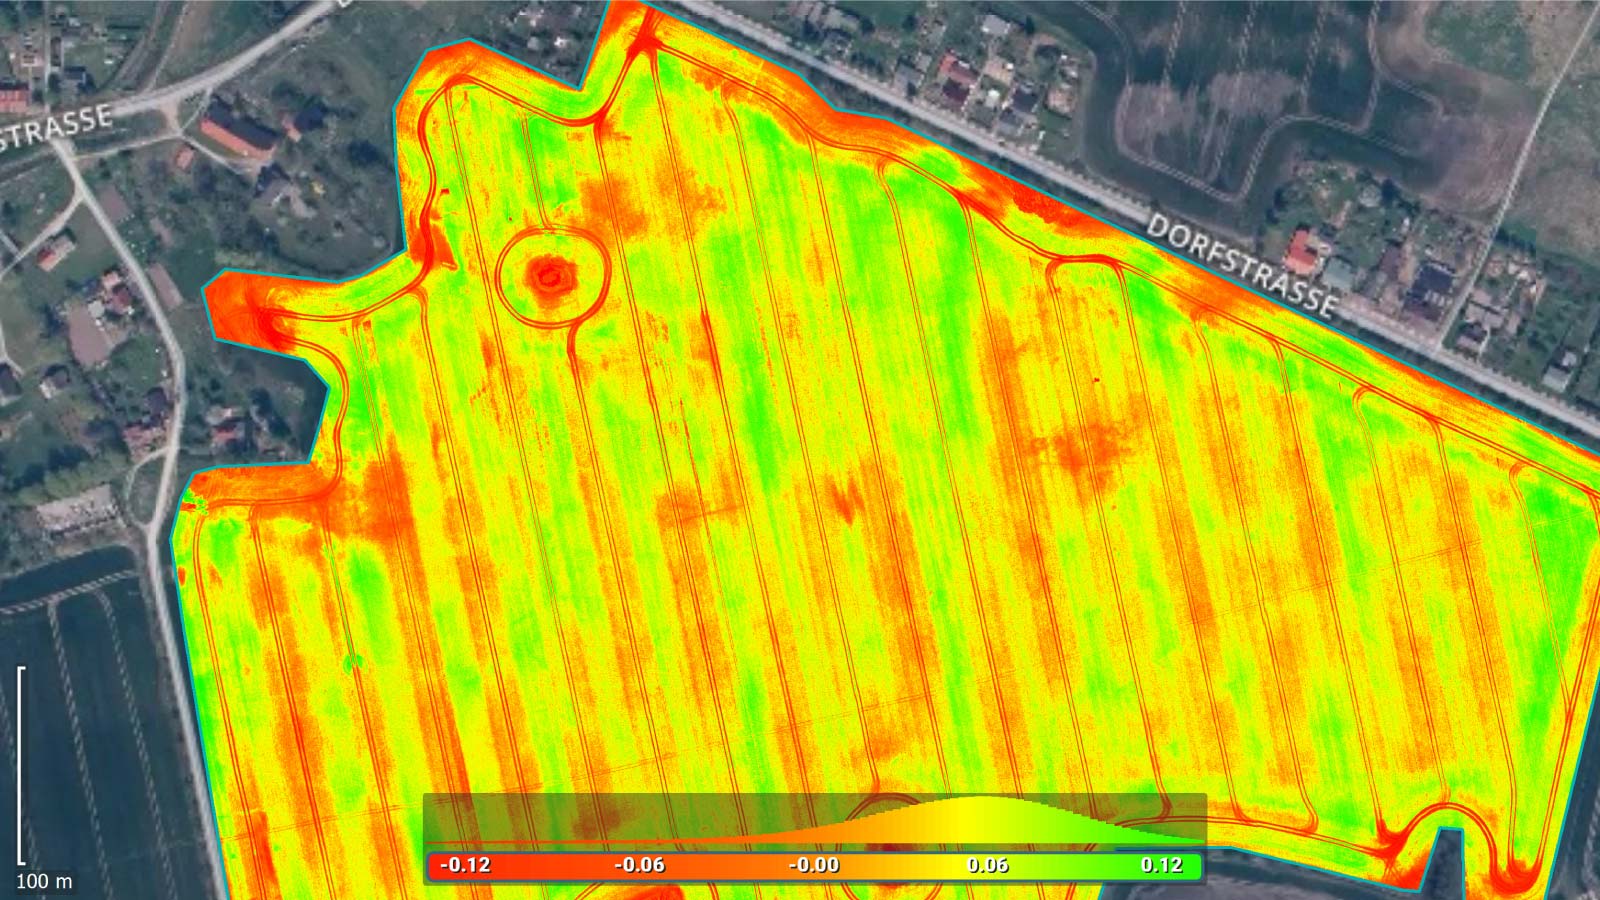
Task: Click the red-roofed house beside the DORFSTRASSE label
Action: click(x=1301, y=250)
